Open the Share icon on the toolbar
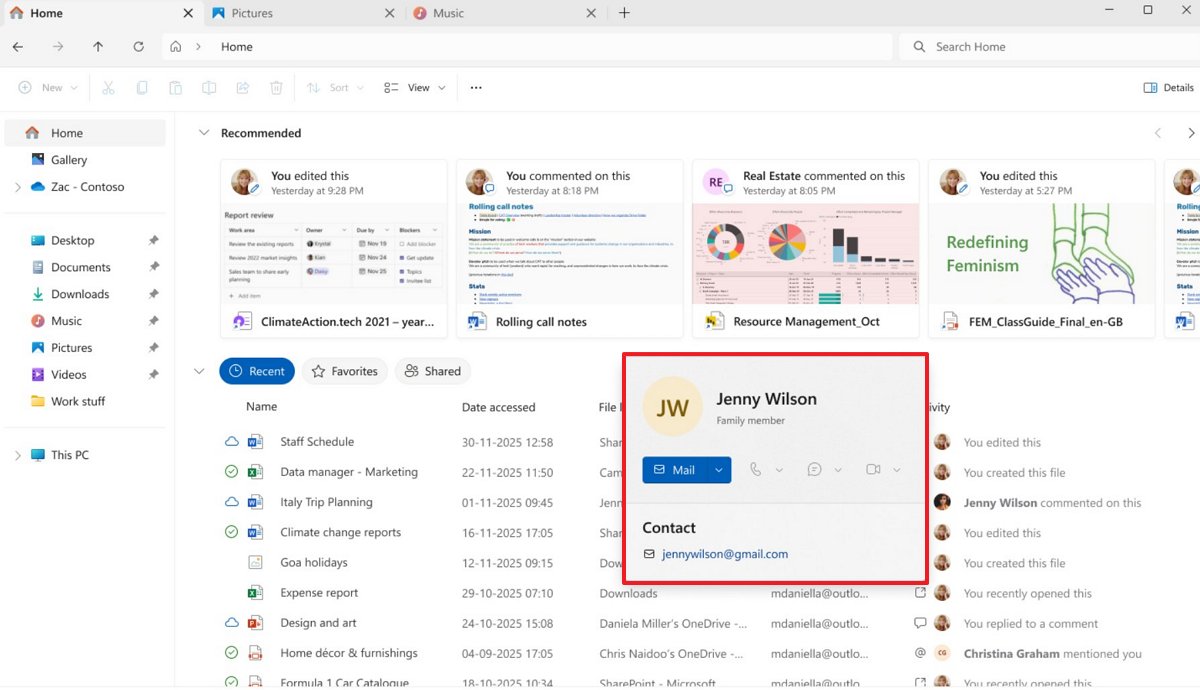Viewport: 1200px width, 690px height. (x=243, y=87)
